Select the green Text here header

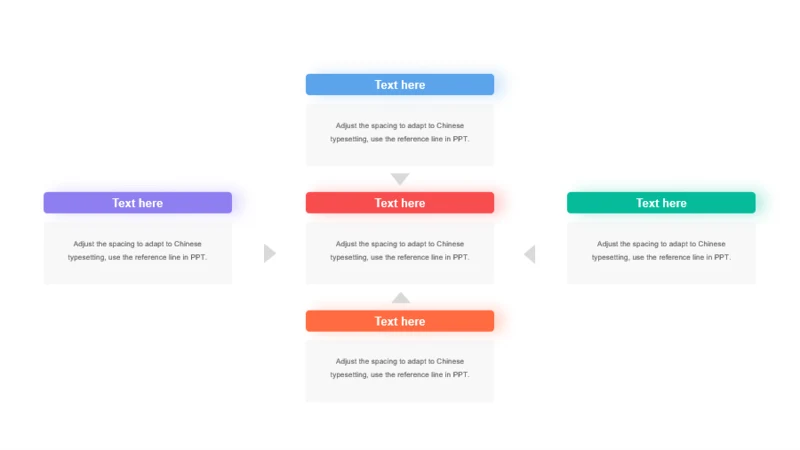[661, 203]
